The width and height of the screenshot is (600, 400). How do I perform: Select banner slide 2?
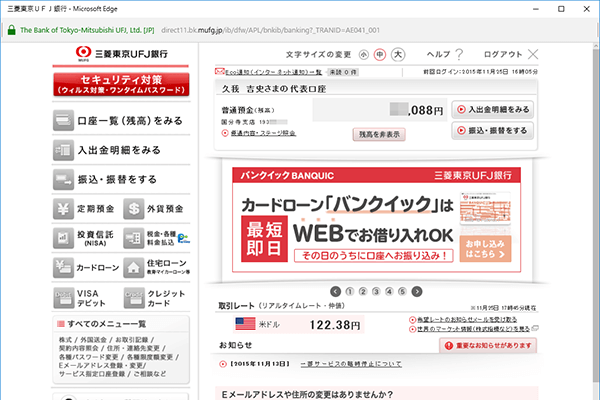363,292
